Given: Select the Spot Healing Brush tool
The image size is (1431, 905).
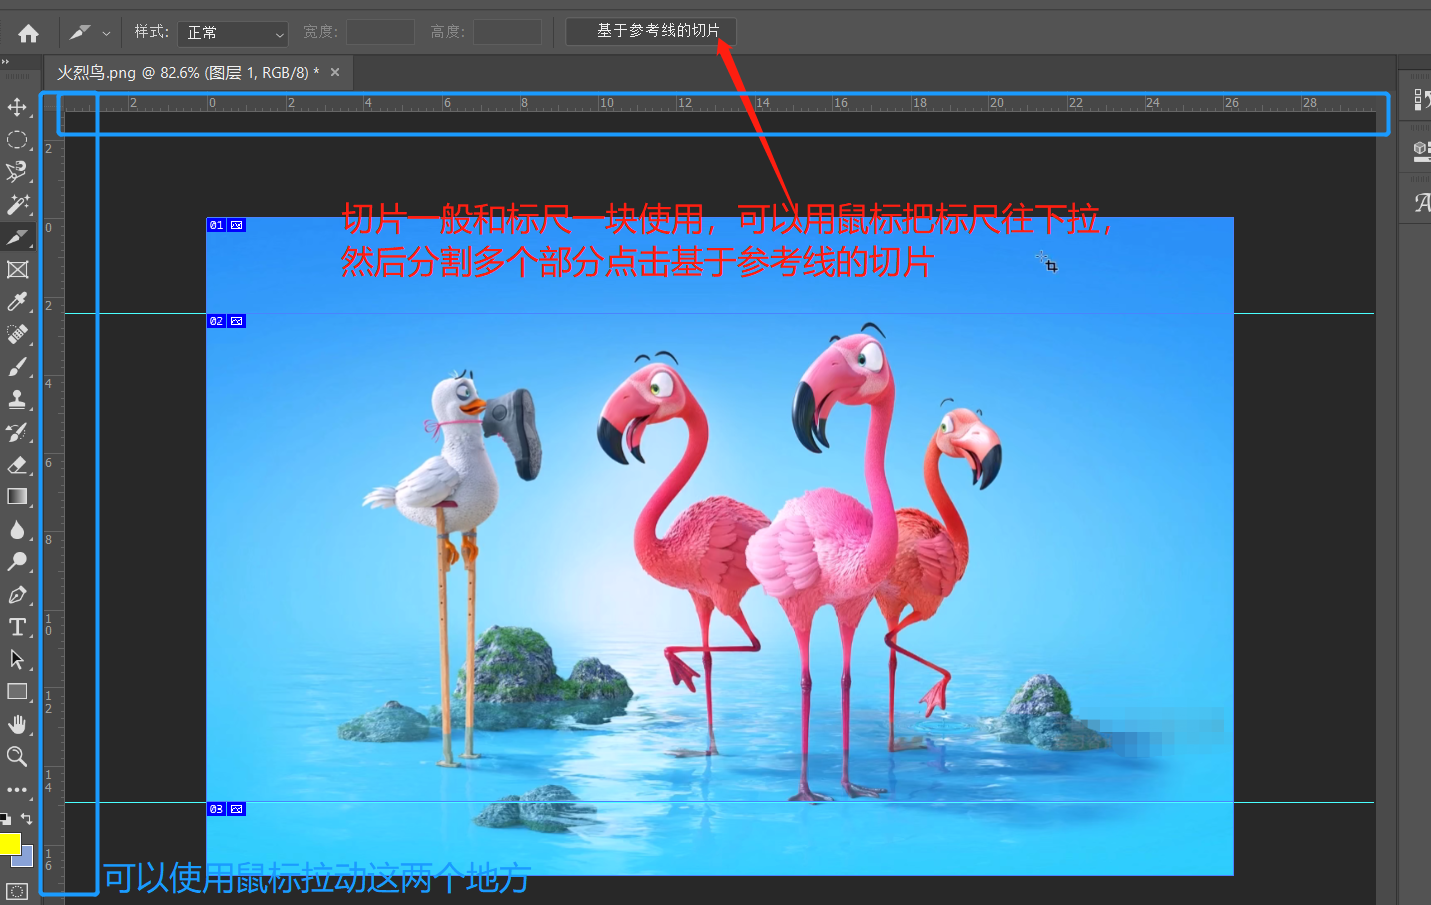Looking at the screenshot, I should (17, 335).
